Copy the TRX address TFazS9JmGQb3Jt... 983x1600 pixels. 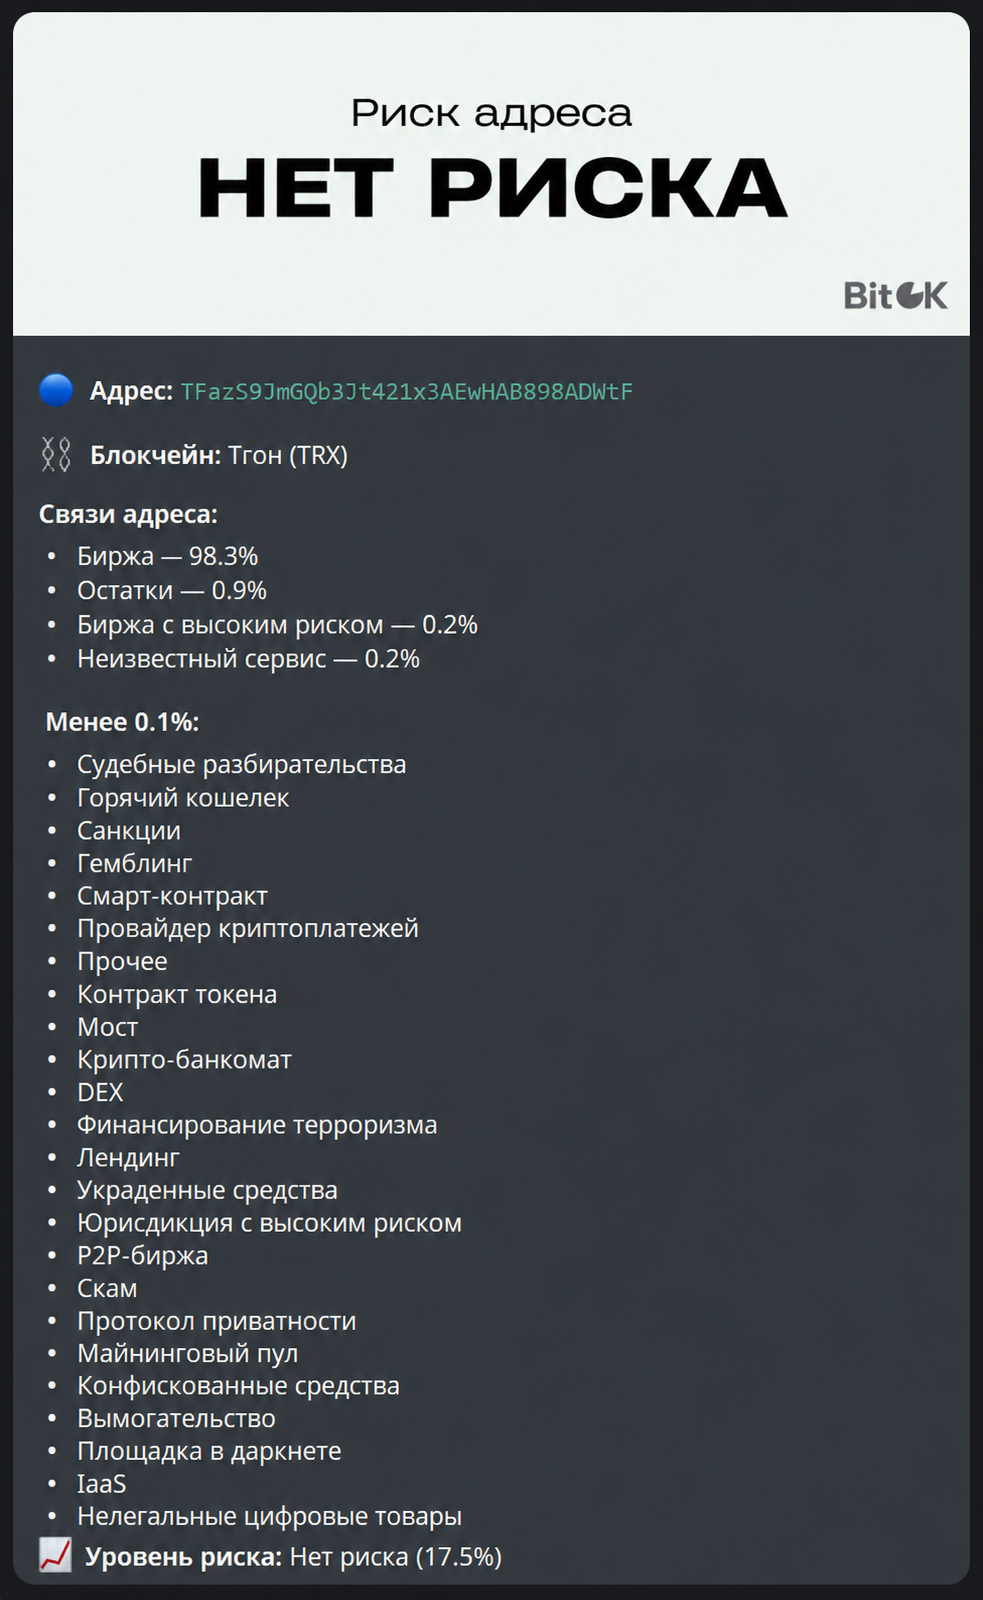tap(407, 391)
